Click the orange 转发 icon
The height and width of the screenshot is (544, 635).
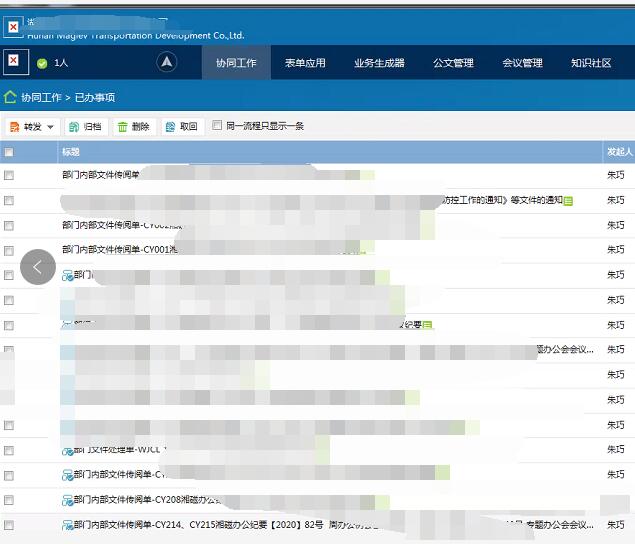[x=15, y=127]
